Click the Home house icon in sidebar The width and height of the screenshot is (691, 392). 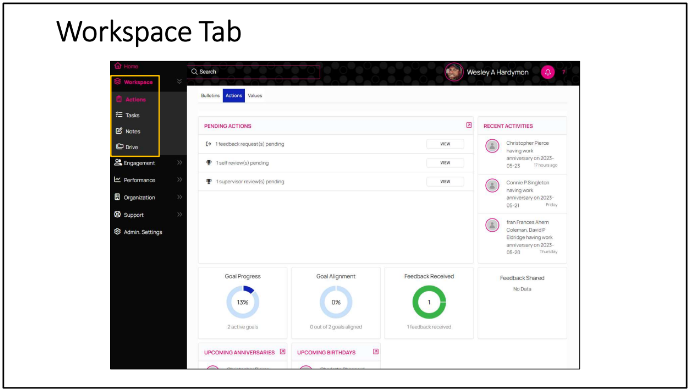coord(118,66)
